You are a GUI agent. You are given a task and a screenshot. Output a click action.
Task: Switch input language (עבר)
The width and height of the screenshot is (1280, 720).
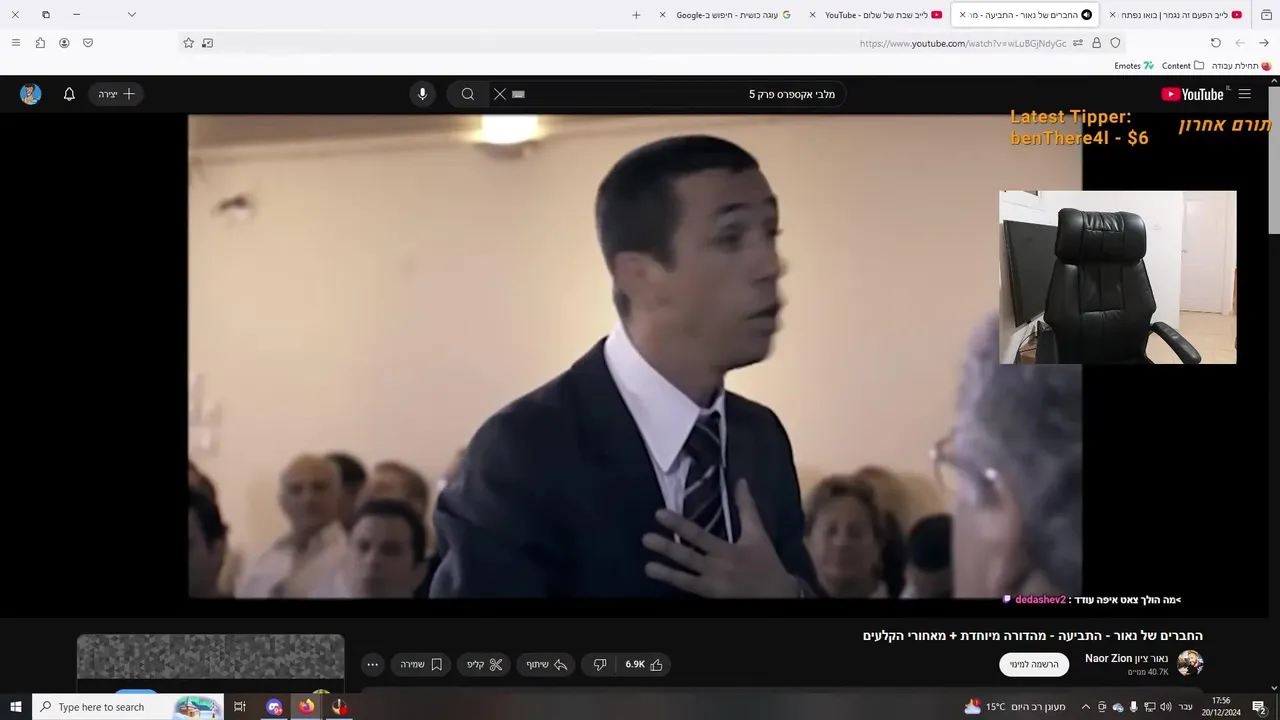1185,707
